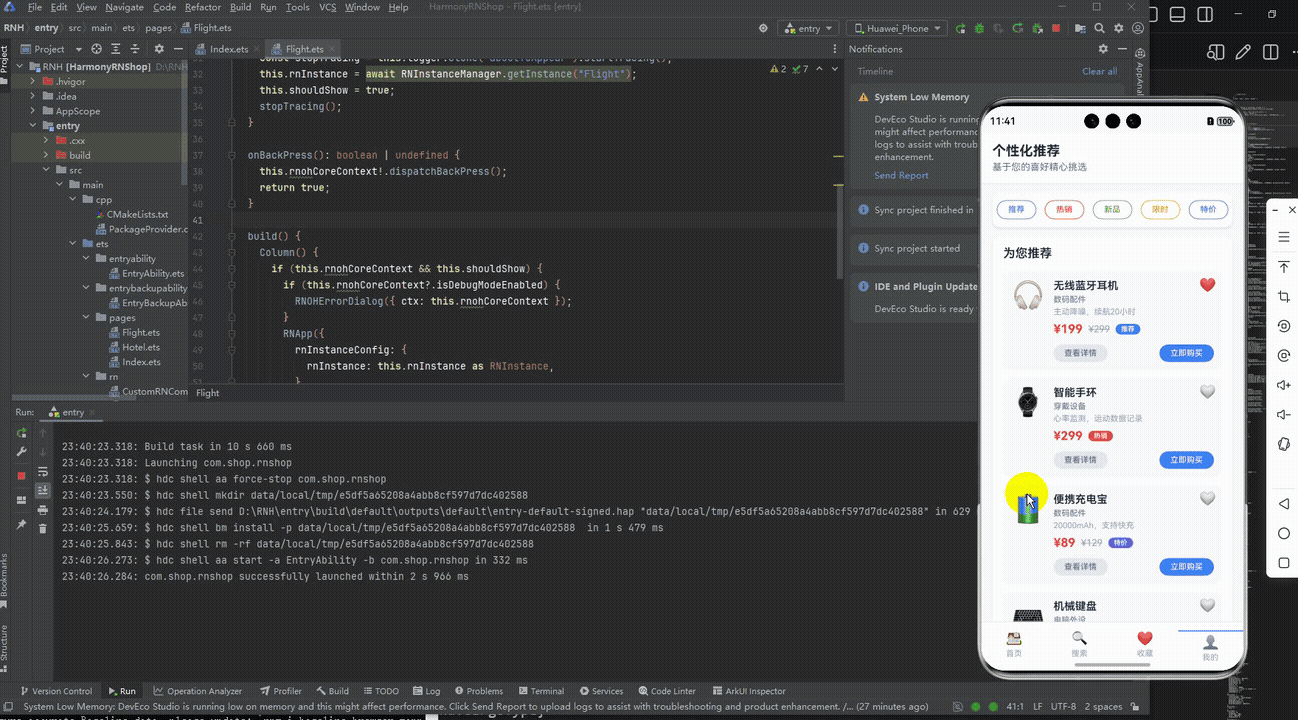The width and height of the screenshot is (1298, 720).
Task: Start debugging with the green bug icon
Action: coord(979,29)
